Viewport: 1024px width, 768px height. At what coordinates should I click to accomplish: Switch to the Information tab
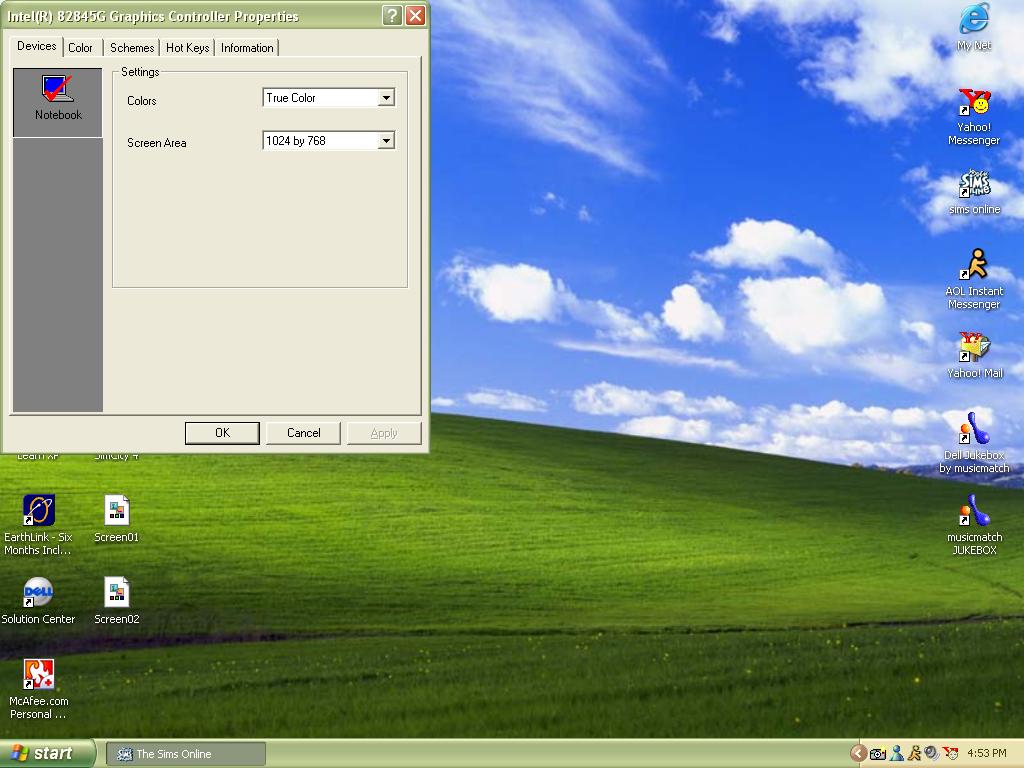pyautogui.click(x=247, y=48)
